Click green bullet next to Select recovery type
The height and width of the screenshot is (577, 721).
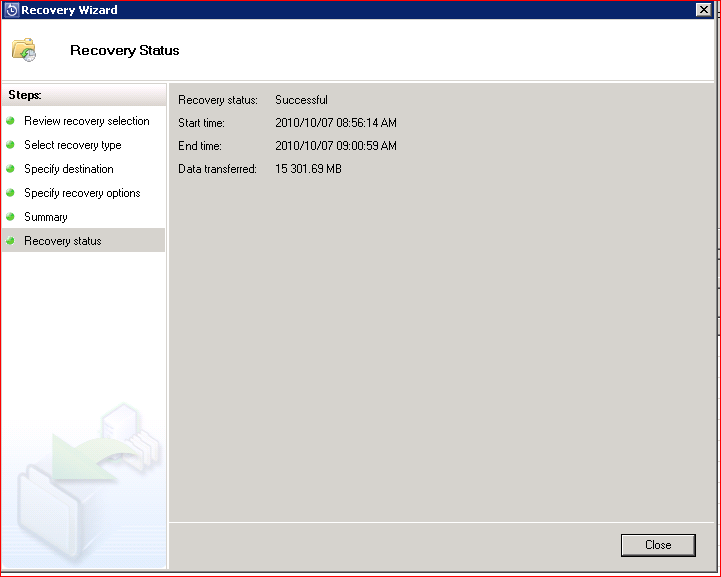tap(11, 145)
